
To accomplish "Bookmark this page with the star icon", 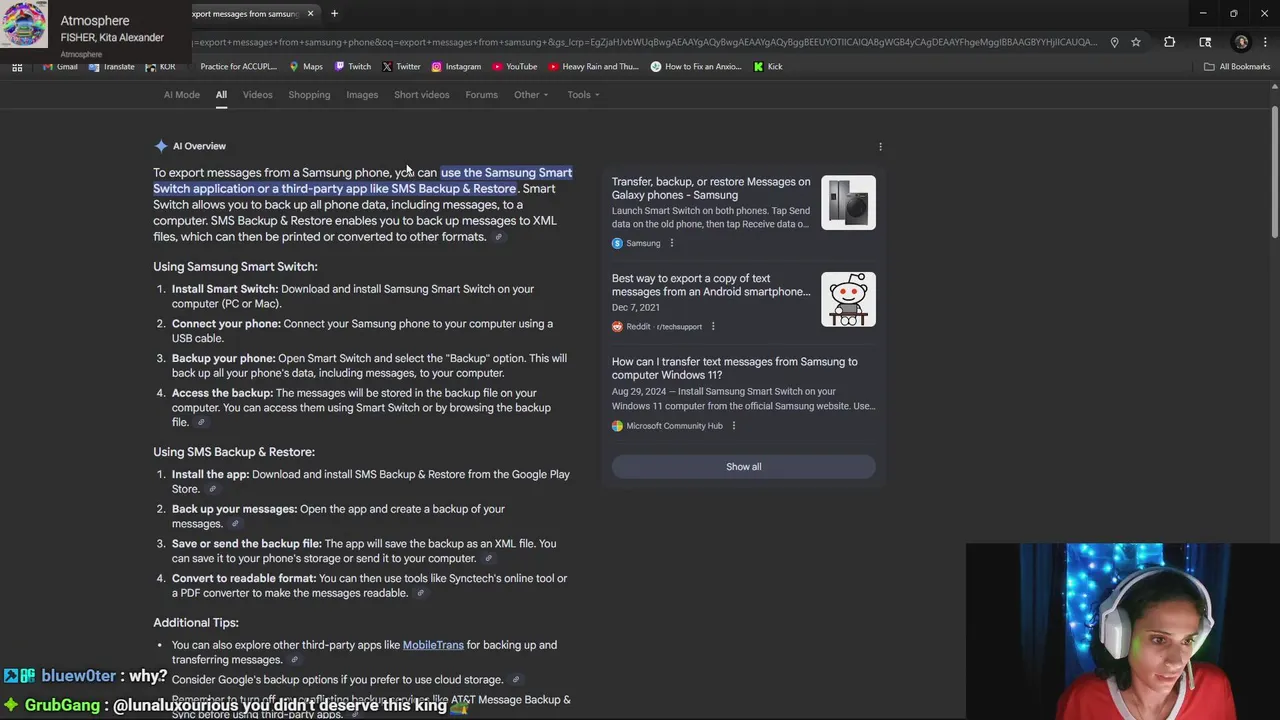I will click(x=1136, y=42).
